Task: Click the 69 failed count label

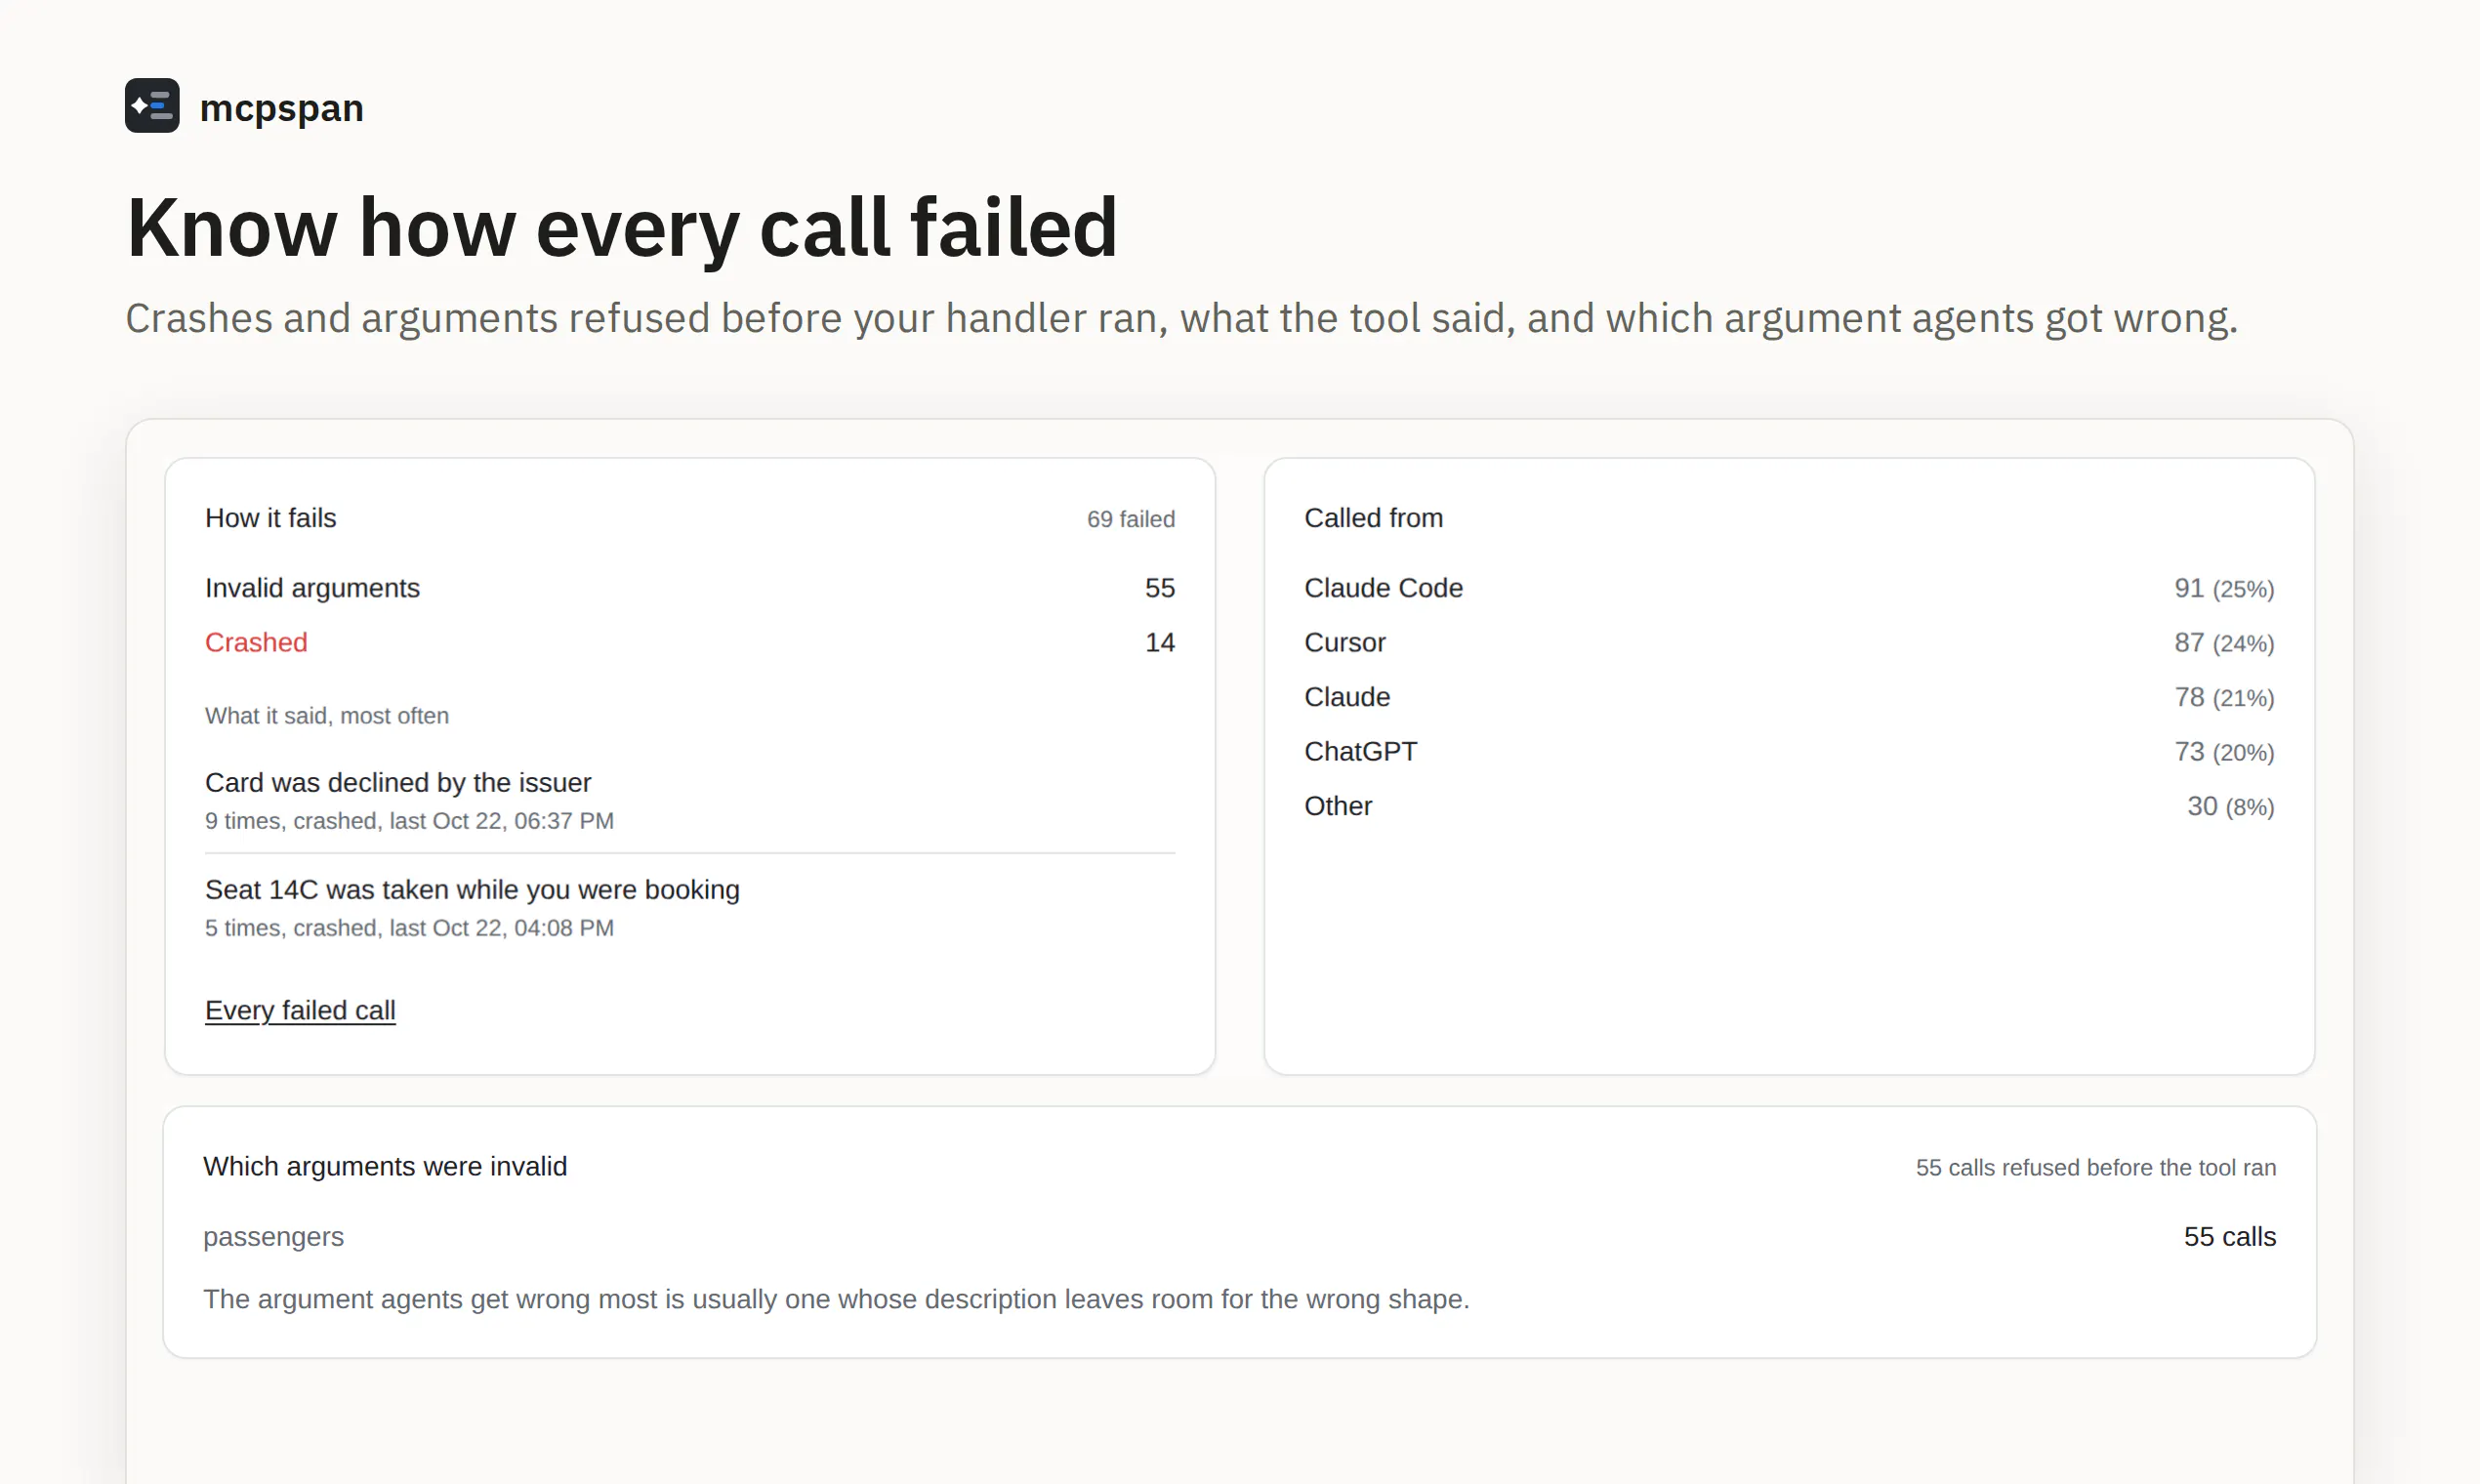Action: 1131,519
